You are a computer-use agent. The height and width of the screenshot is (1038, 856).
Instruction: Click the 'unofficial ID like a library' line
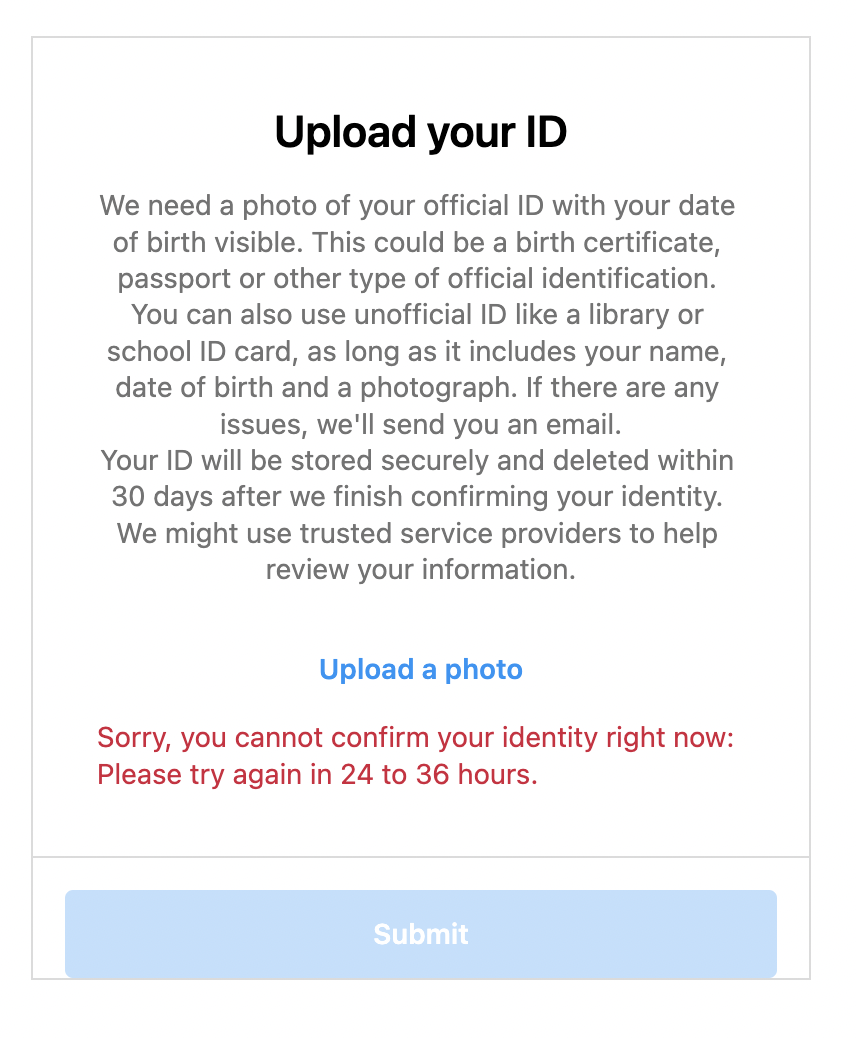pos(417,315)
